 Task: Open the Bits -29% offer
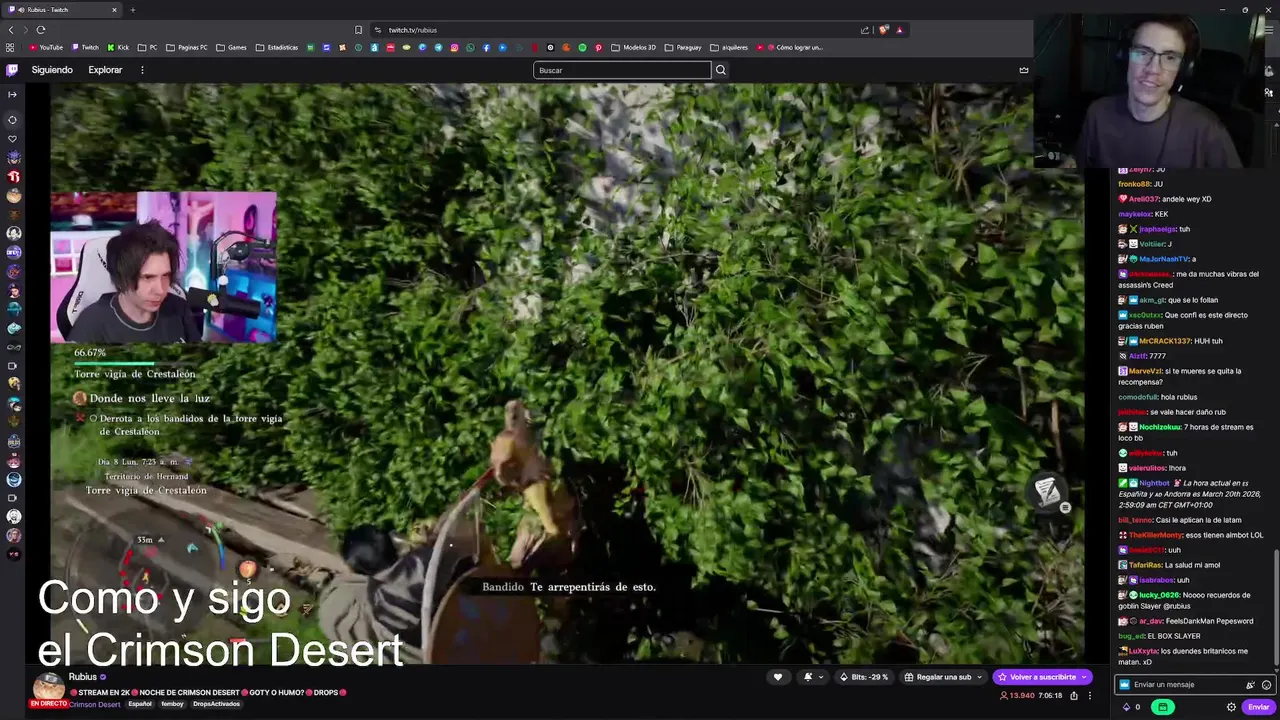tap(864, 677)
